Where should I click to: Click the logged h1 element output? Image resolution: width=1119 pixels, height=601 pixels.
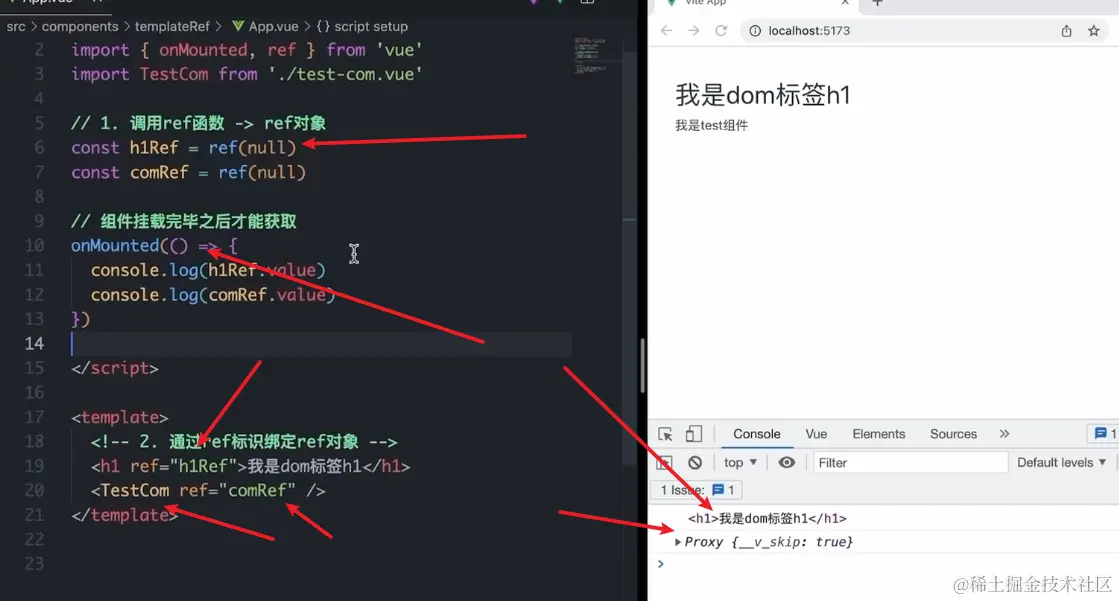click(x=767, y=518)
